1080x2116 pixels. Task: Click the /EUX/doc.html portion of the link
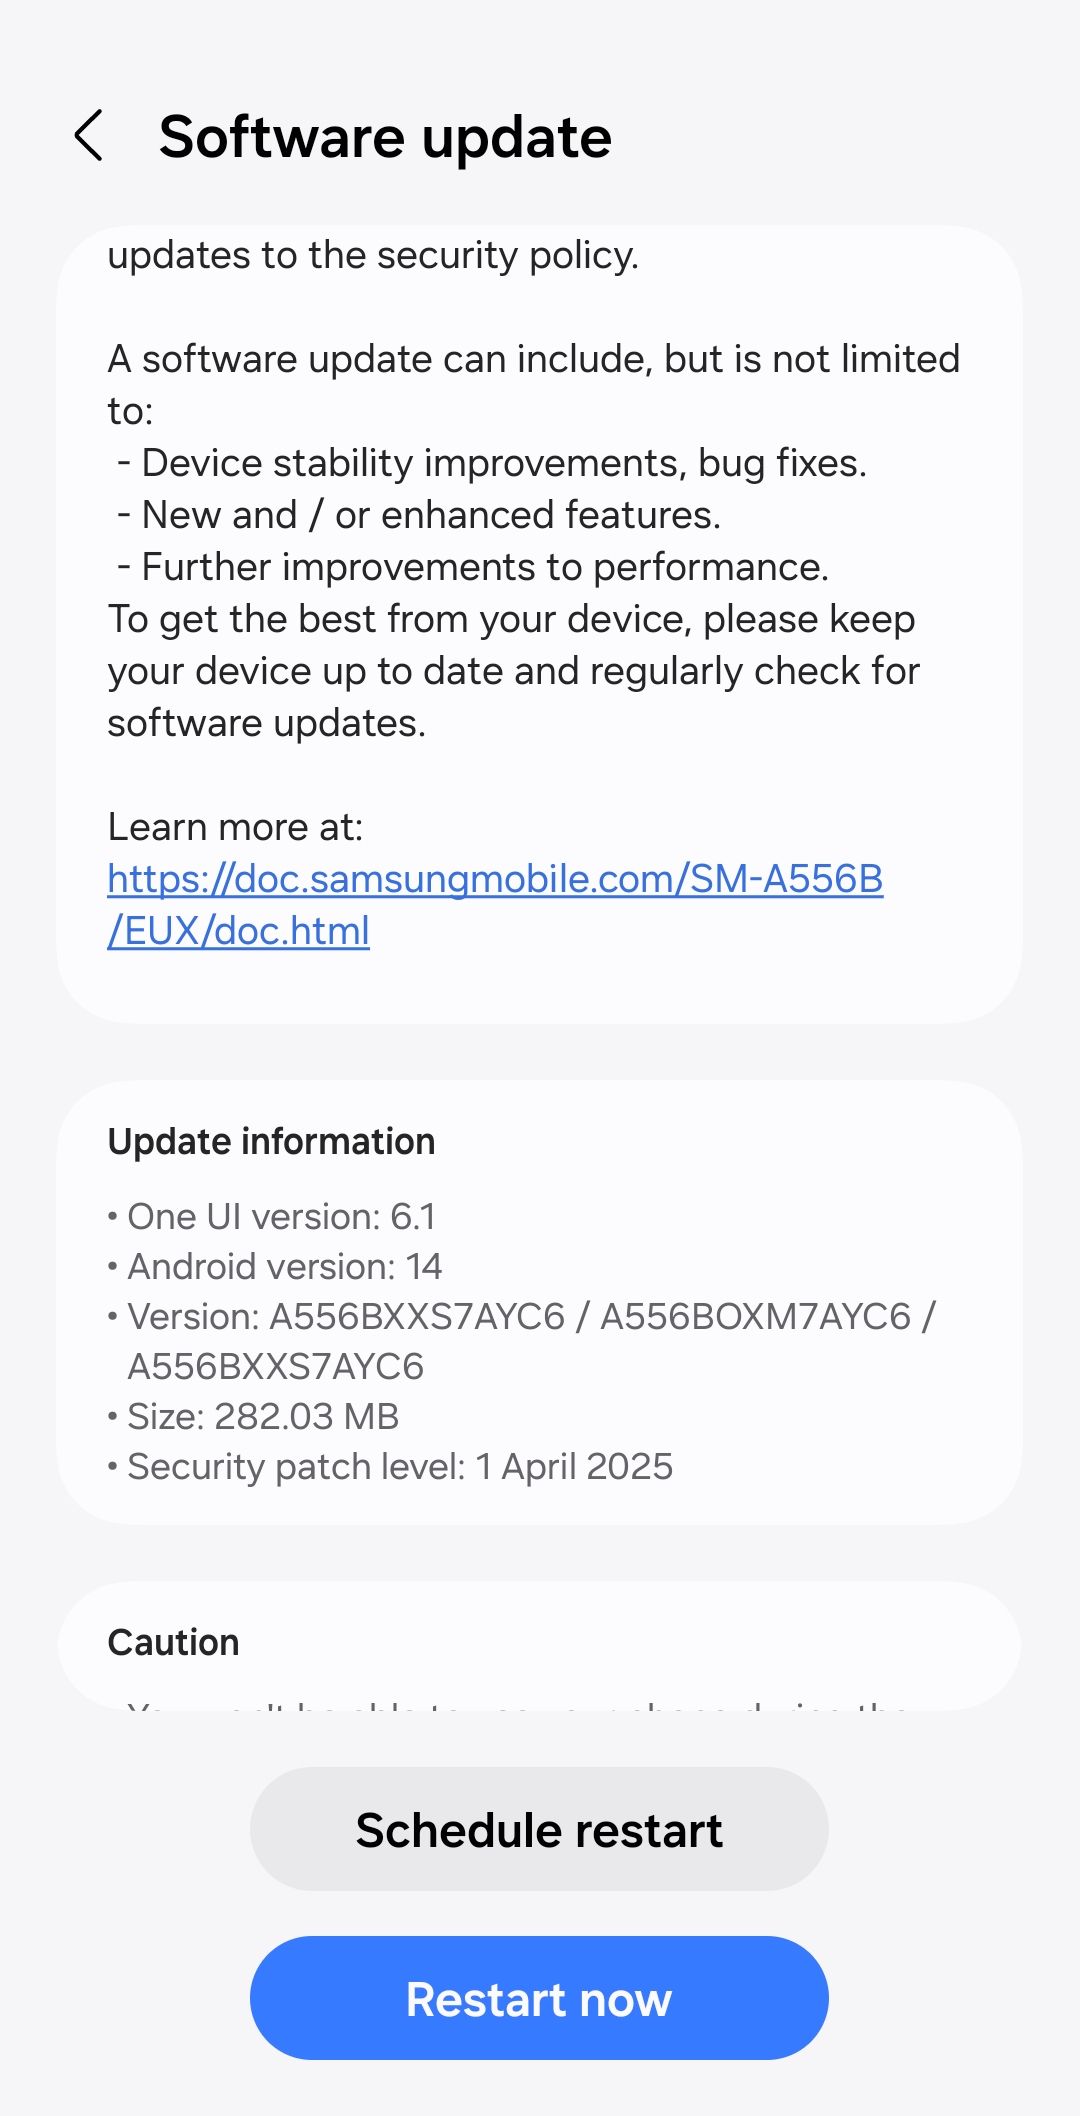pyautogui.click(x=238, y=932)
